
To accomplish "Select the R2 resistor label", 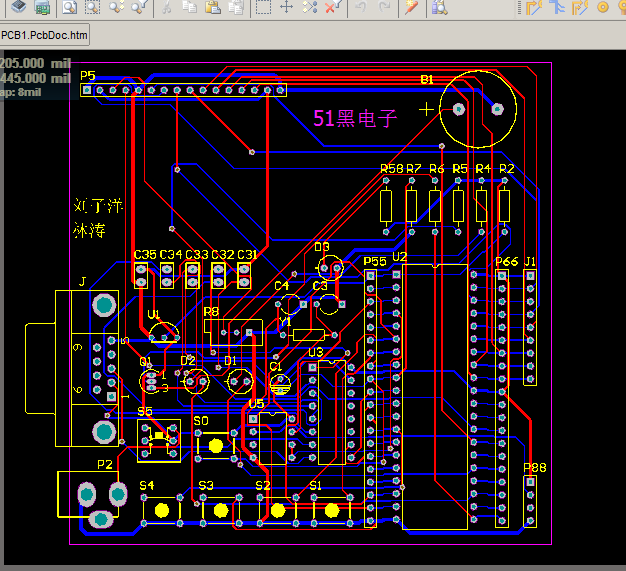I will click(x=507, y=169).
